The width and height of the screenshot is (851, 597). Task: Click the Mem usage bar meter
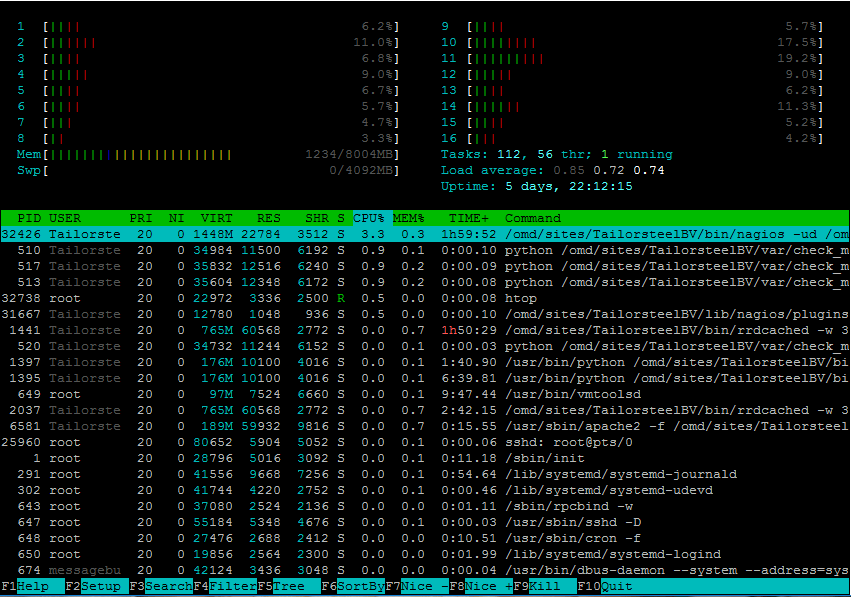[208, 155]
